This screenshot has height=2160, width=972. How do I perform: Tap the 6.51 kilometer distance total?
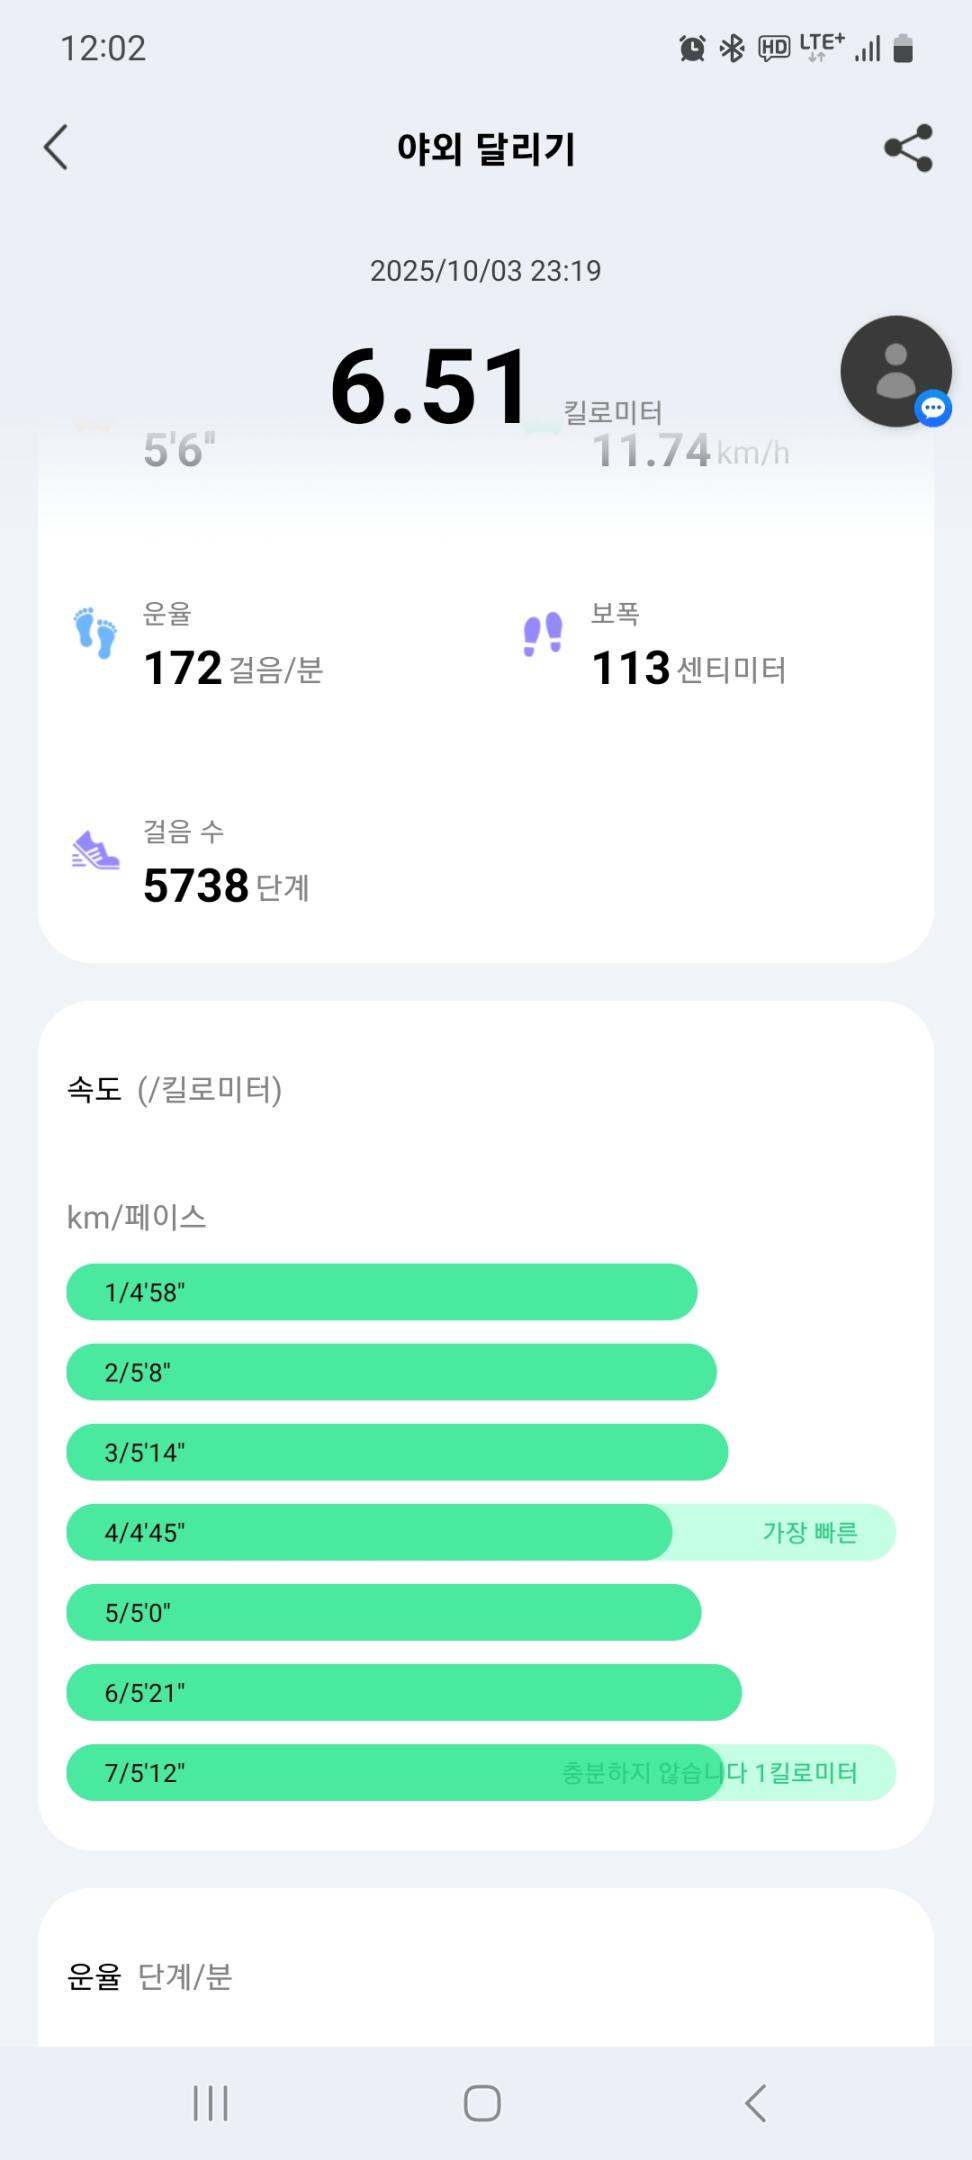pyautogui.click(x=430, y=387)
